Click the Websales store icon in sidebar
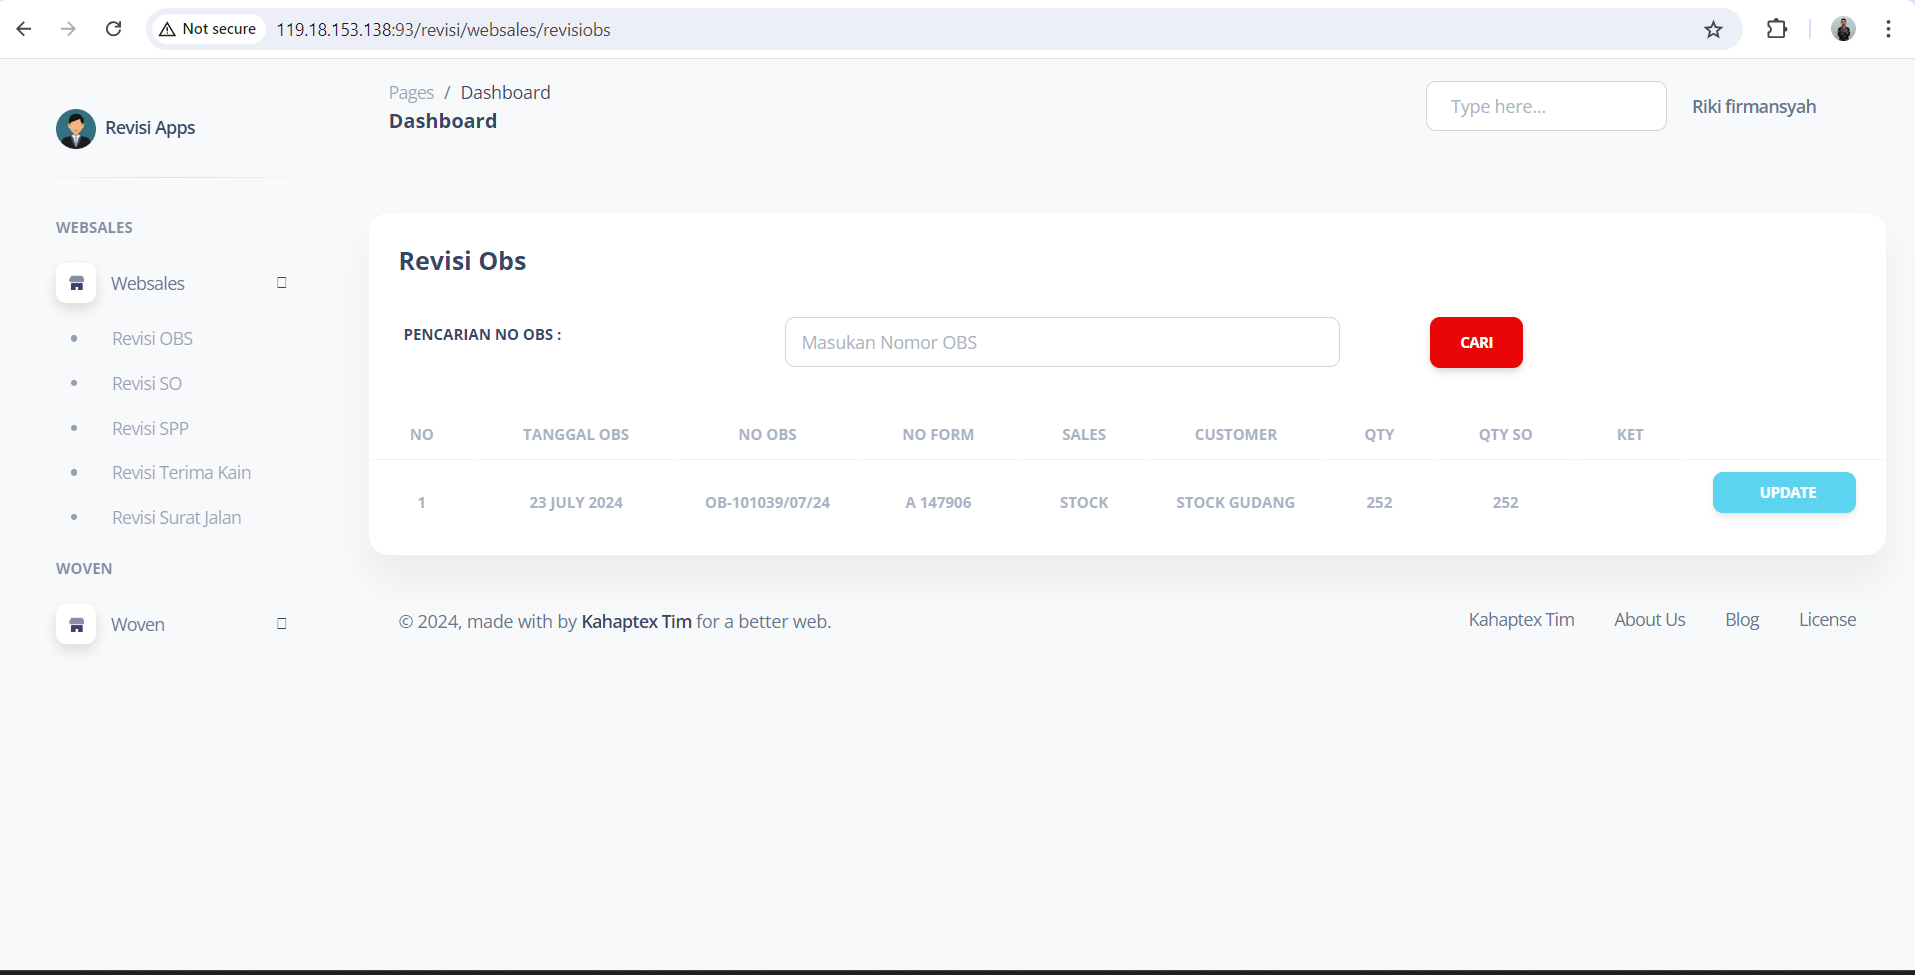This screenshot has width=1915, height=975. pyautogui.click(x=76, y=284)
